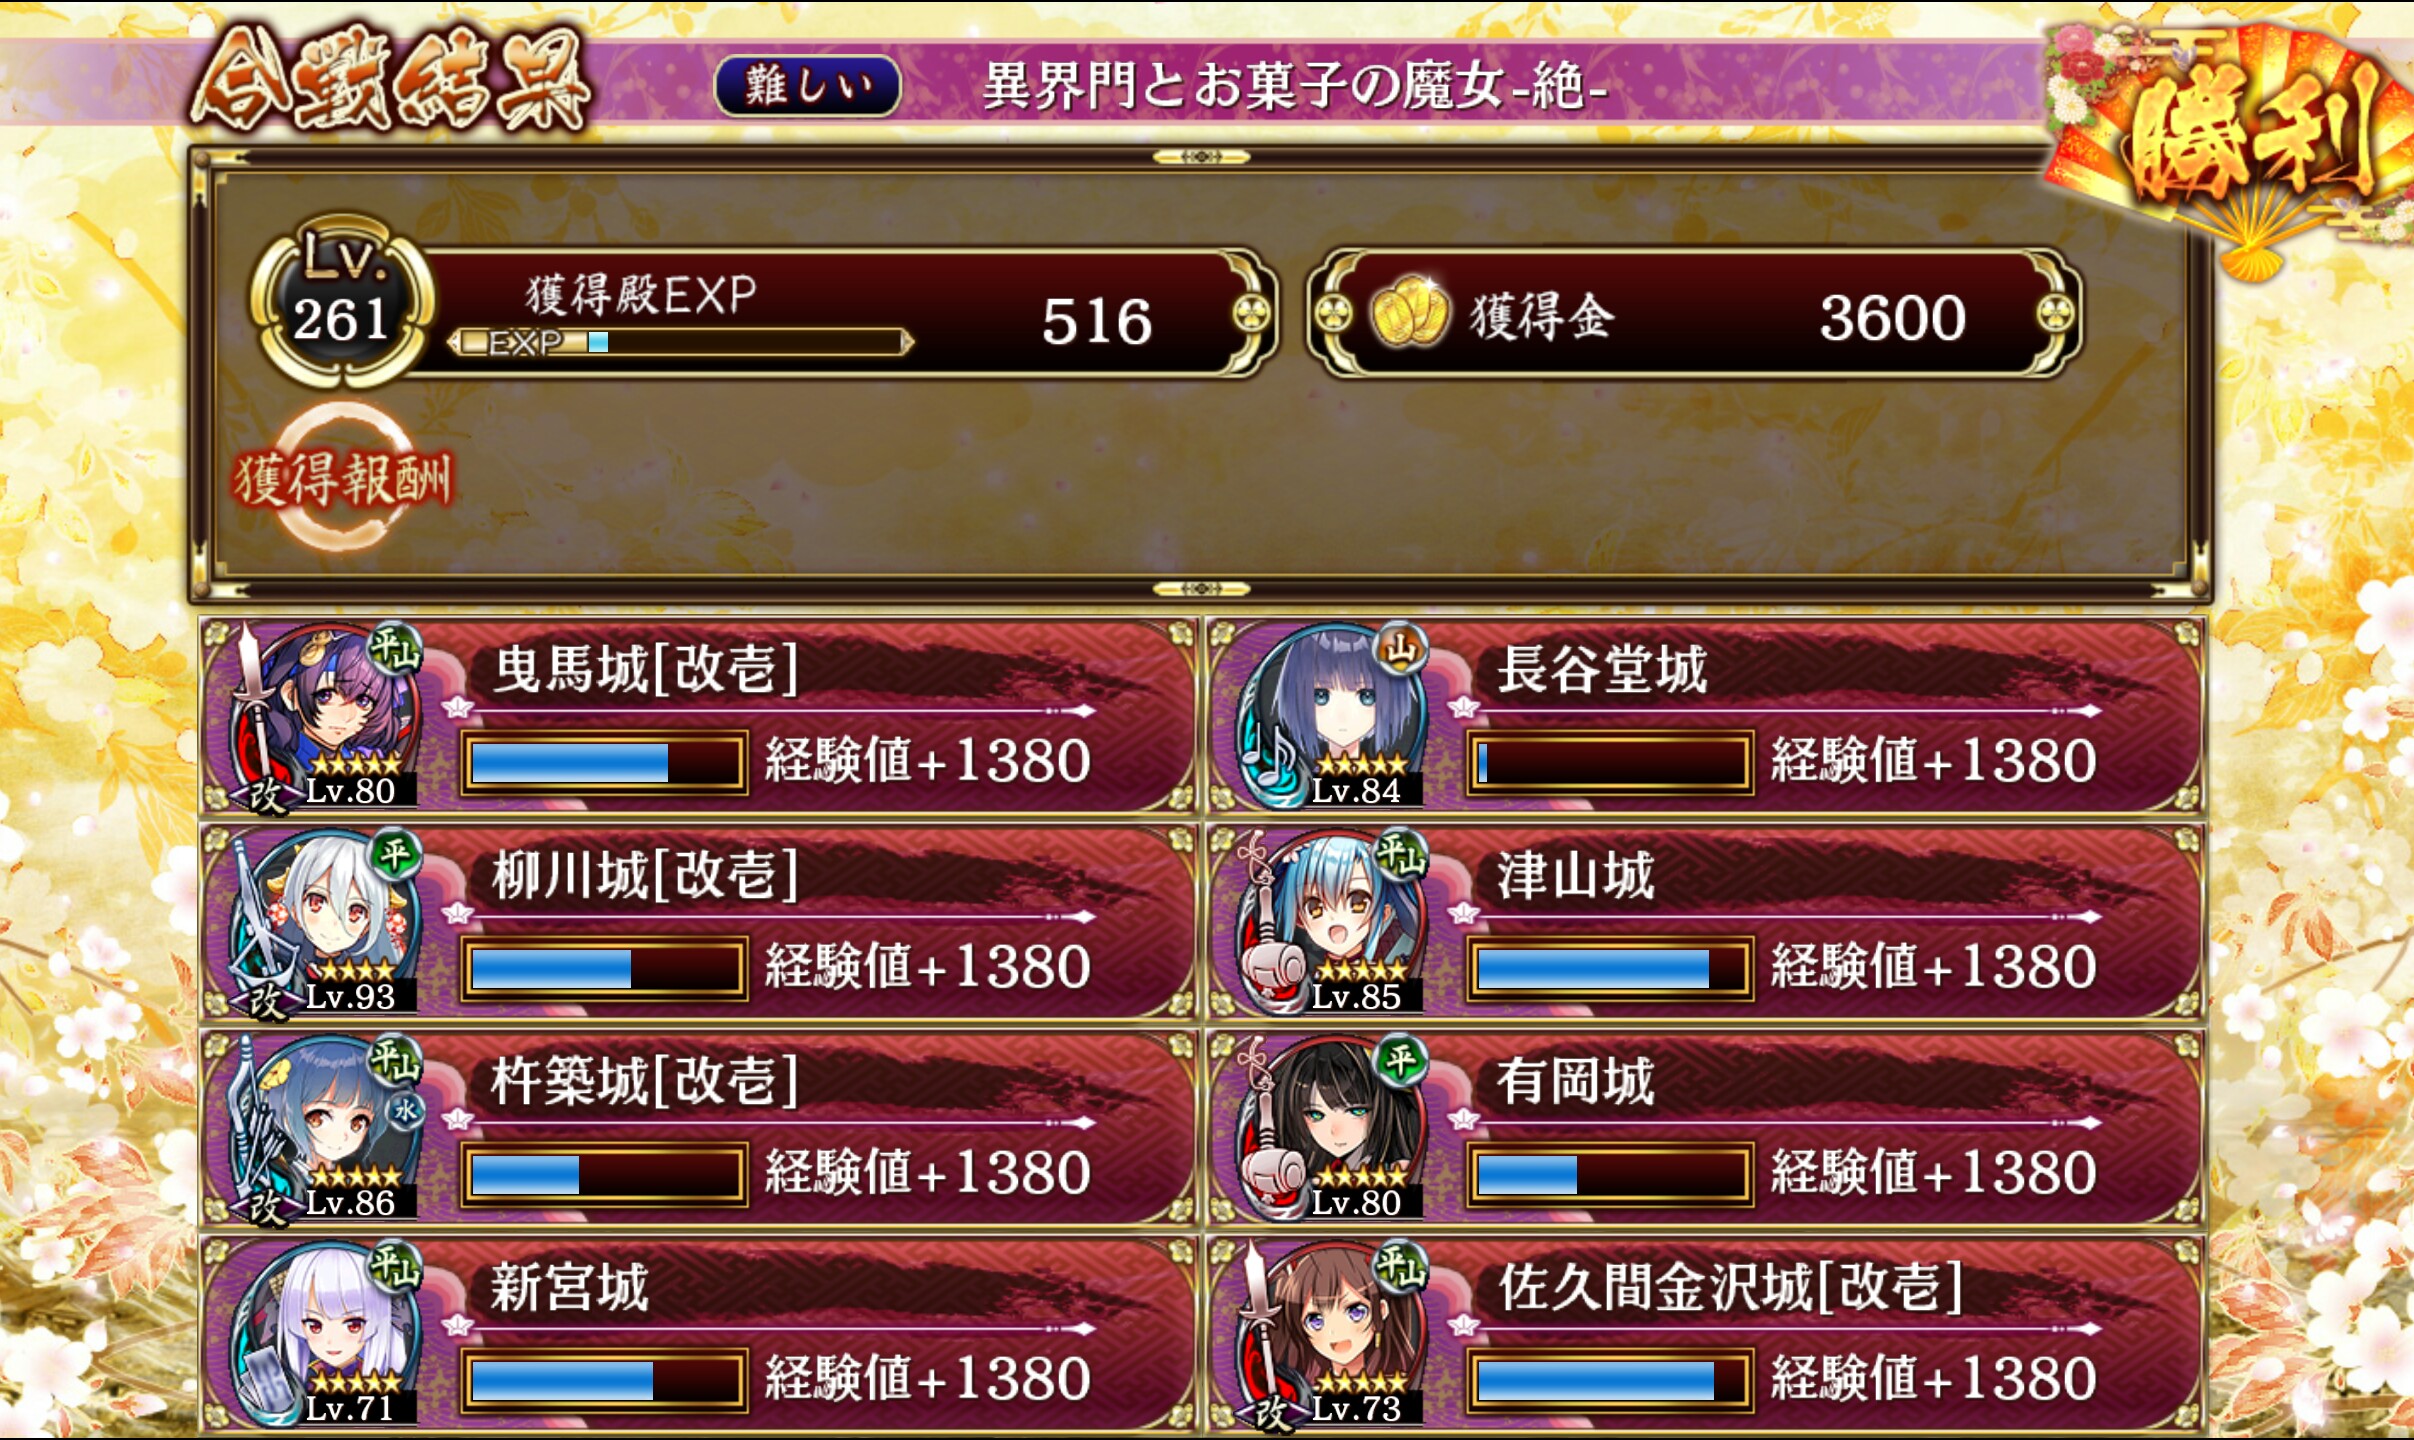Tap the 難しい difficulty badge
Viewport: 2414px width, 1440px height.
click(807, 86)
